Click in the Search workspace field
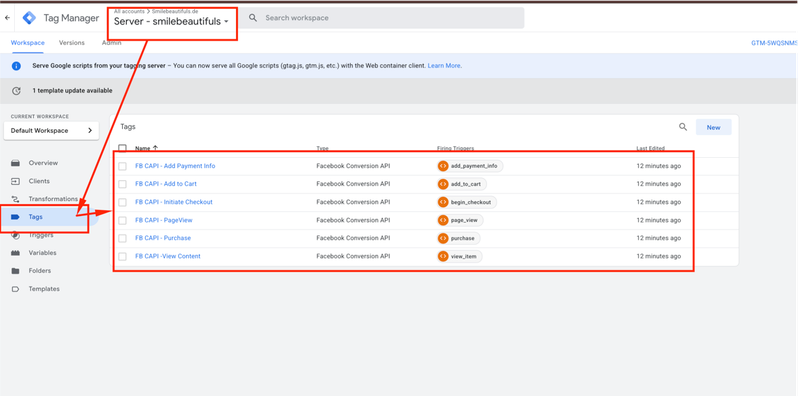 coord(382,18)
